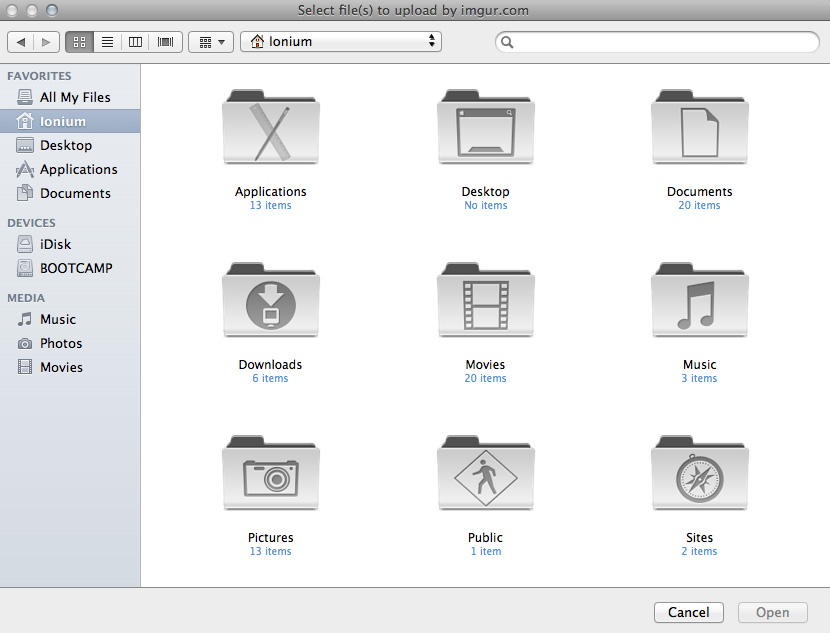
Task: Click the search field
Action: [x=657, y=42]
